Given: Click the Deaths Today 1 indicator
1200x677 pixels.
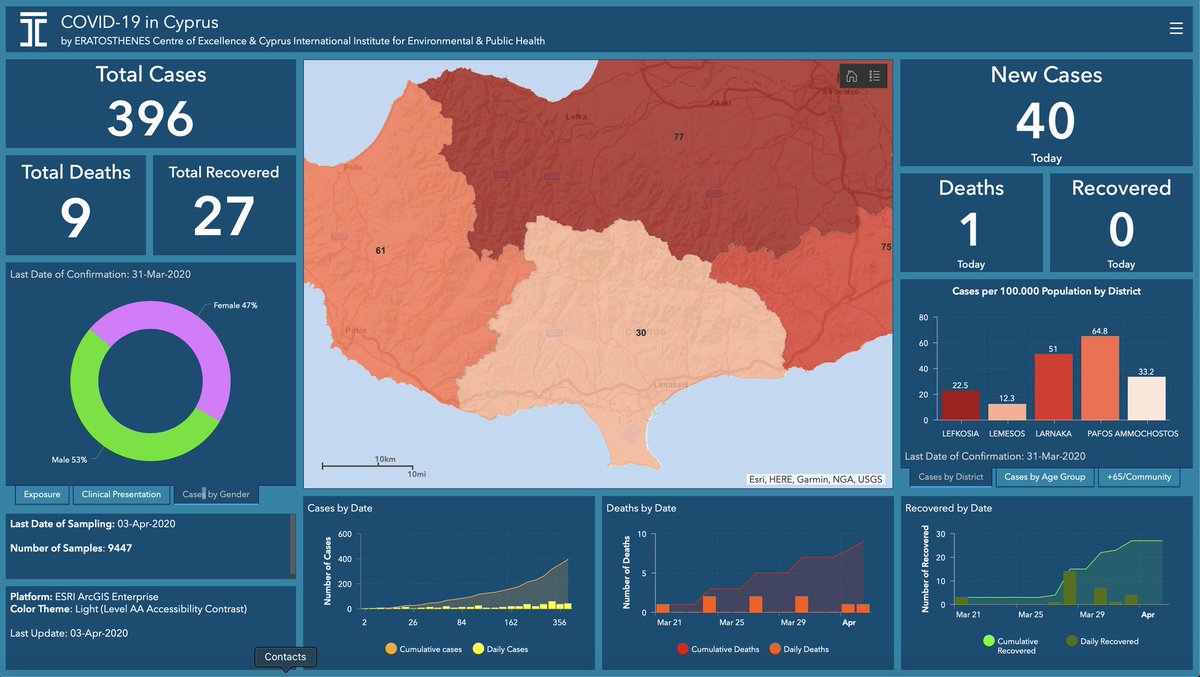Looking at the screenshot, I should (971, 223).
